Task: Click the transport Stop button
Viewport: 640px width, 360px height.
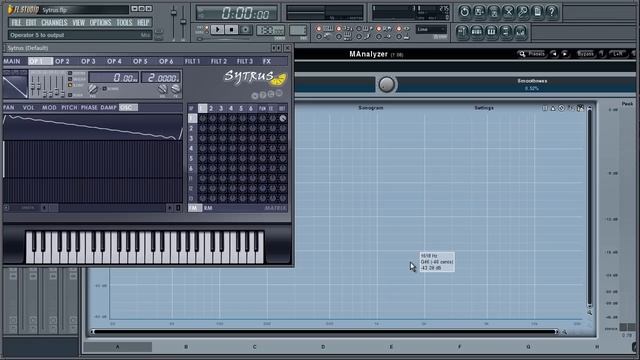Action: (x=231, y=29)
